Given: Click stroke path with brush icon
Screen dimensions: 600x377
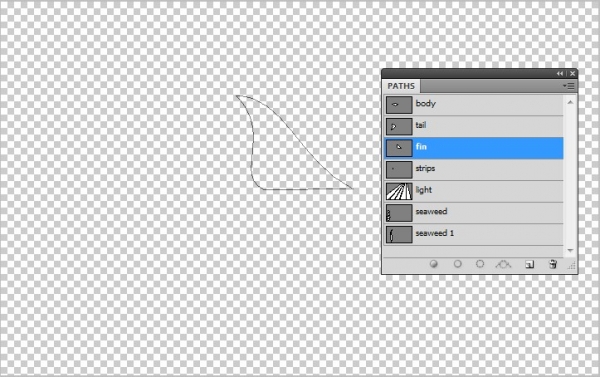Looking at the screenshot, I should pyautogui.click(x=457, y=264).
